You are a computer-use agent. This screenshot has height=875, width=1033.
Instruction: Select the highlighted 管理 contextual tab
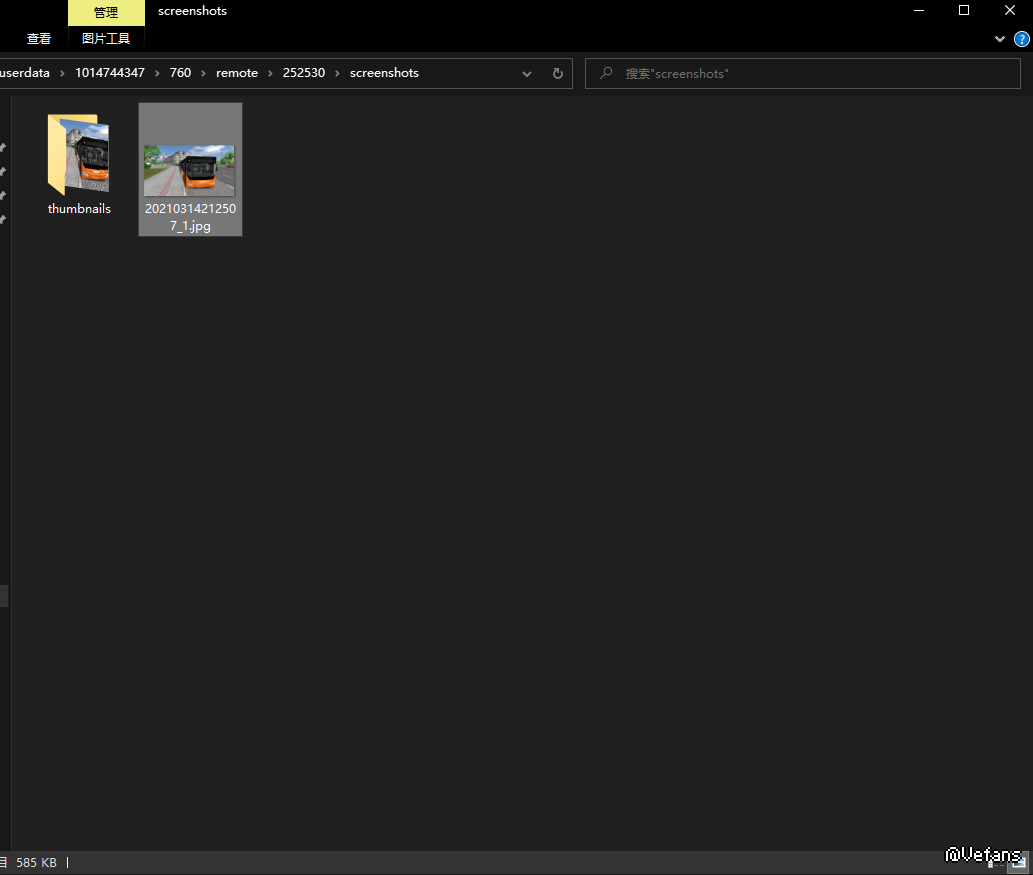tap(106, 13)
